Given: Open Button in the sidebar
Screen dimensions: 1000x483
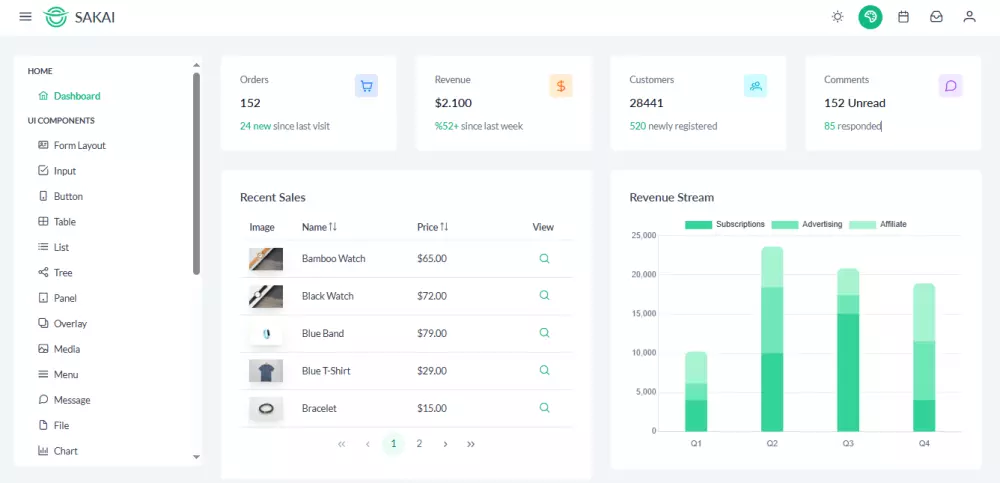Looking at the screenshot, I should (x=60, y=197).
